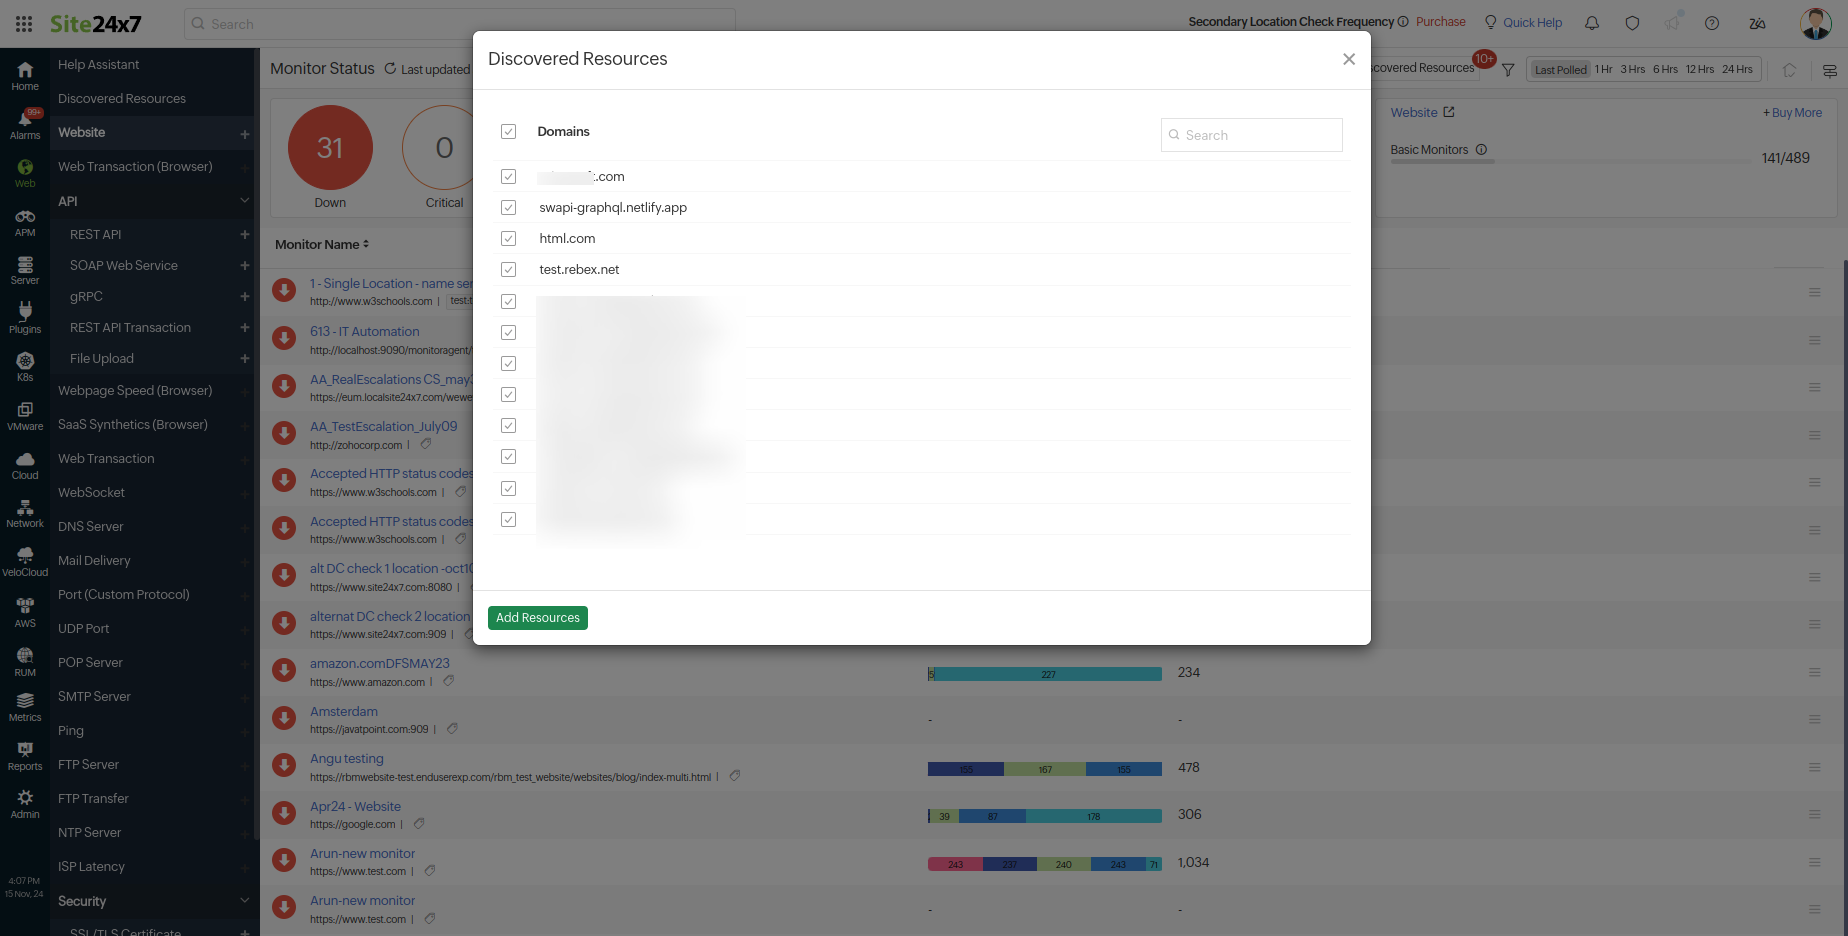Screen dimensions: 1848x936
Task: Open the AWS monitoring section
Action: coord(24,610)
